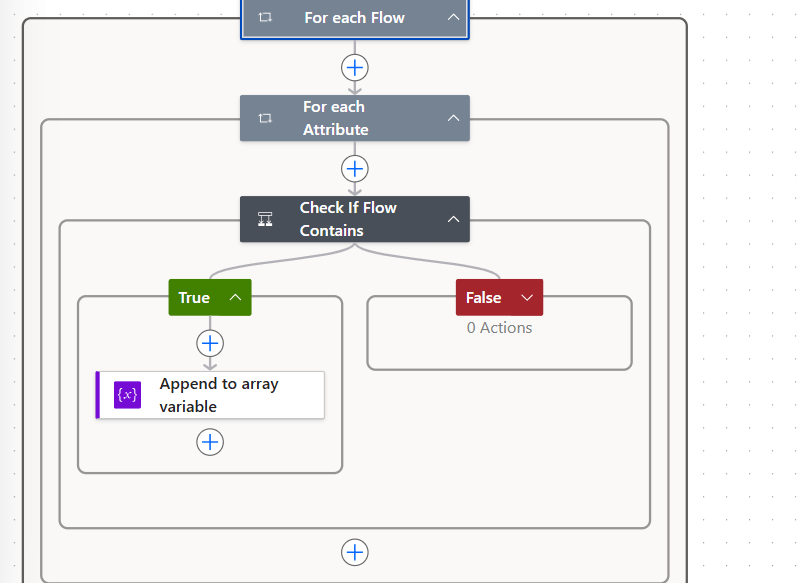Click the 0 Actions text in False branch
This screenshot has height=583, width=807.
[x=499, y=327]
